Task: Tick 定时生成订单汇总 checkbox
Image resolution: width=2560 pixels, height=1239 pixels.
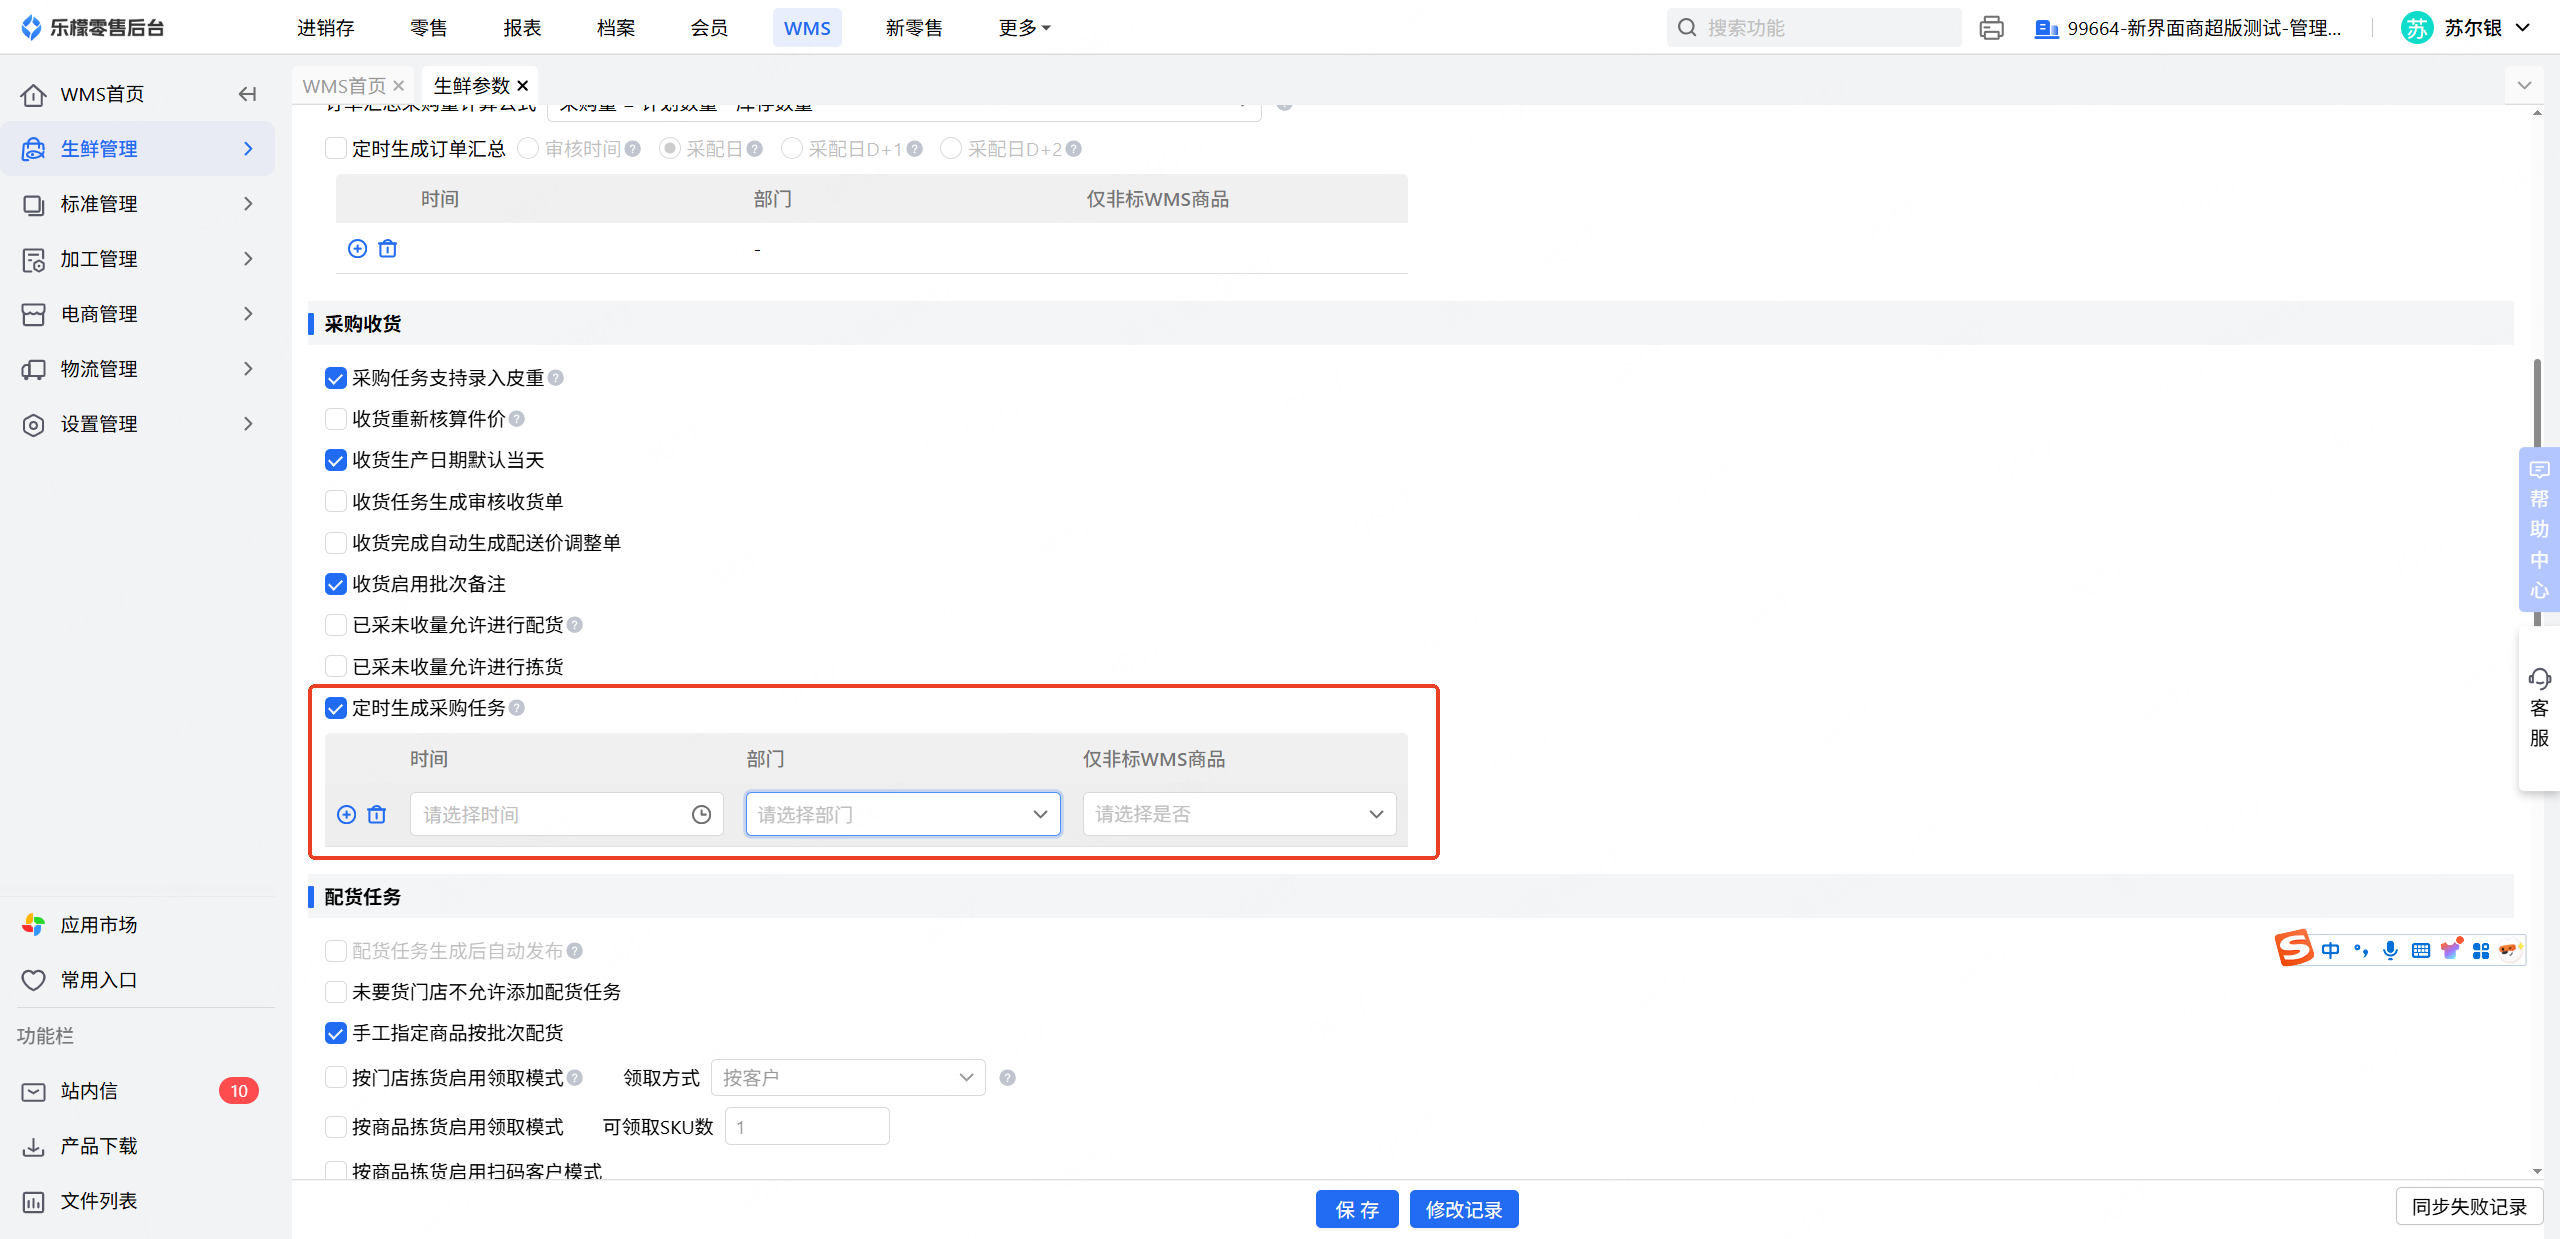Action: click(x=336, y=149)
